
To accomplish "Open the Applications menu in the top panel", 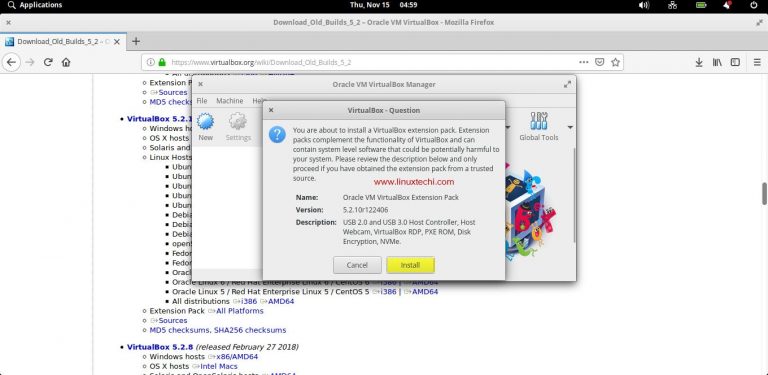I will 35,5.
